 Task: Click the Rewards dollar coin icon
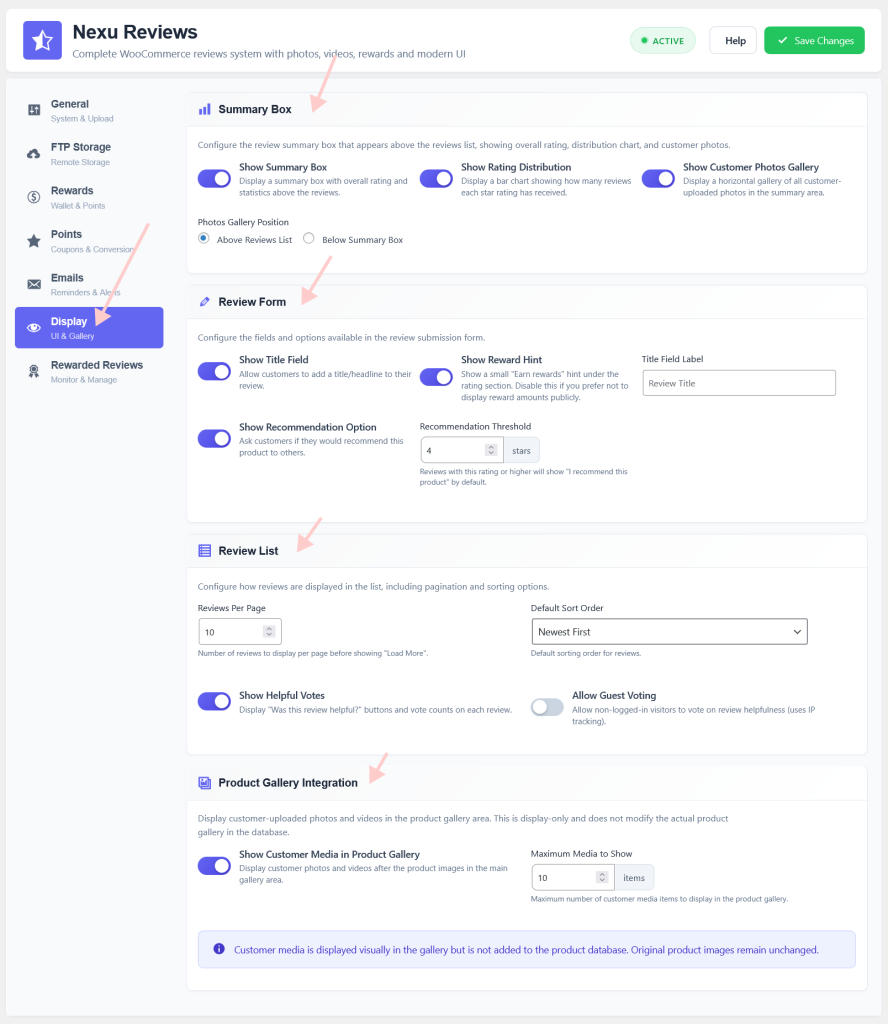click(34, 197)
